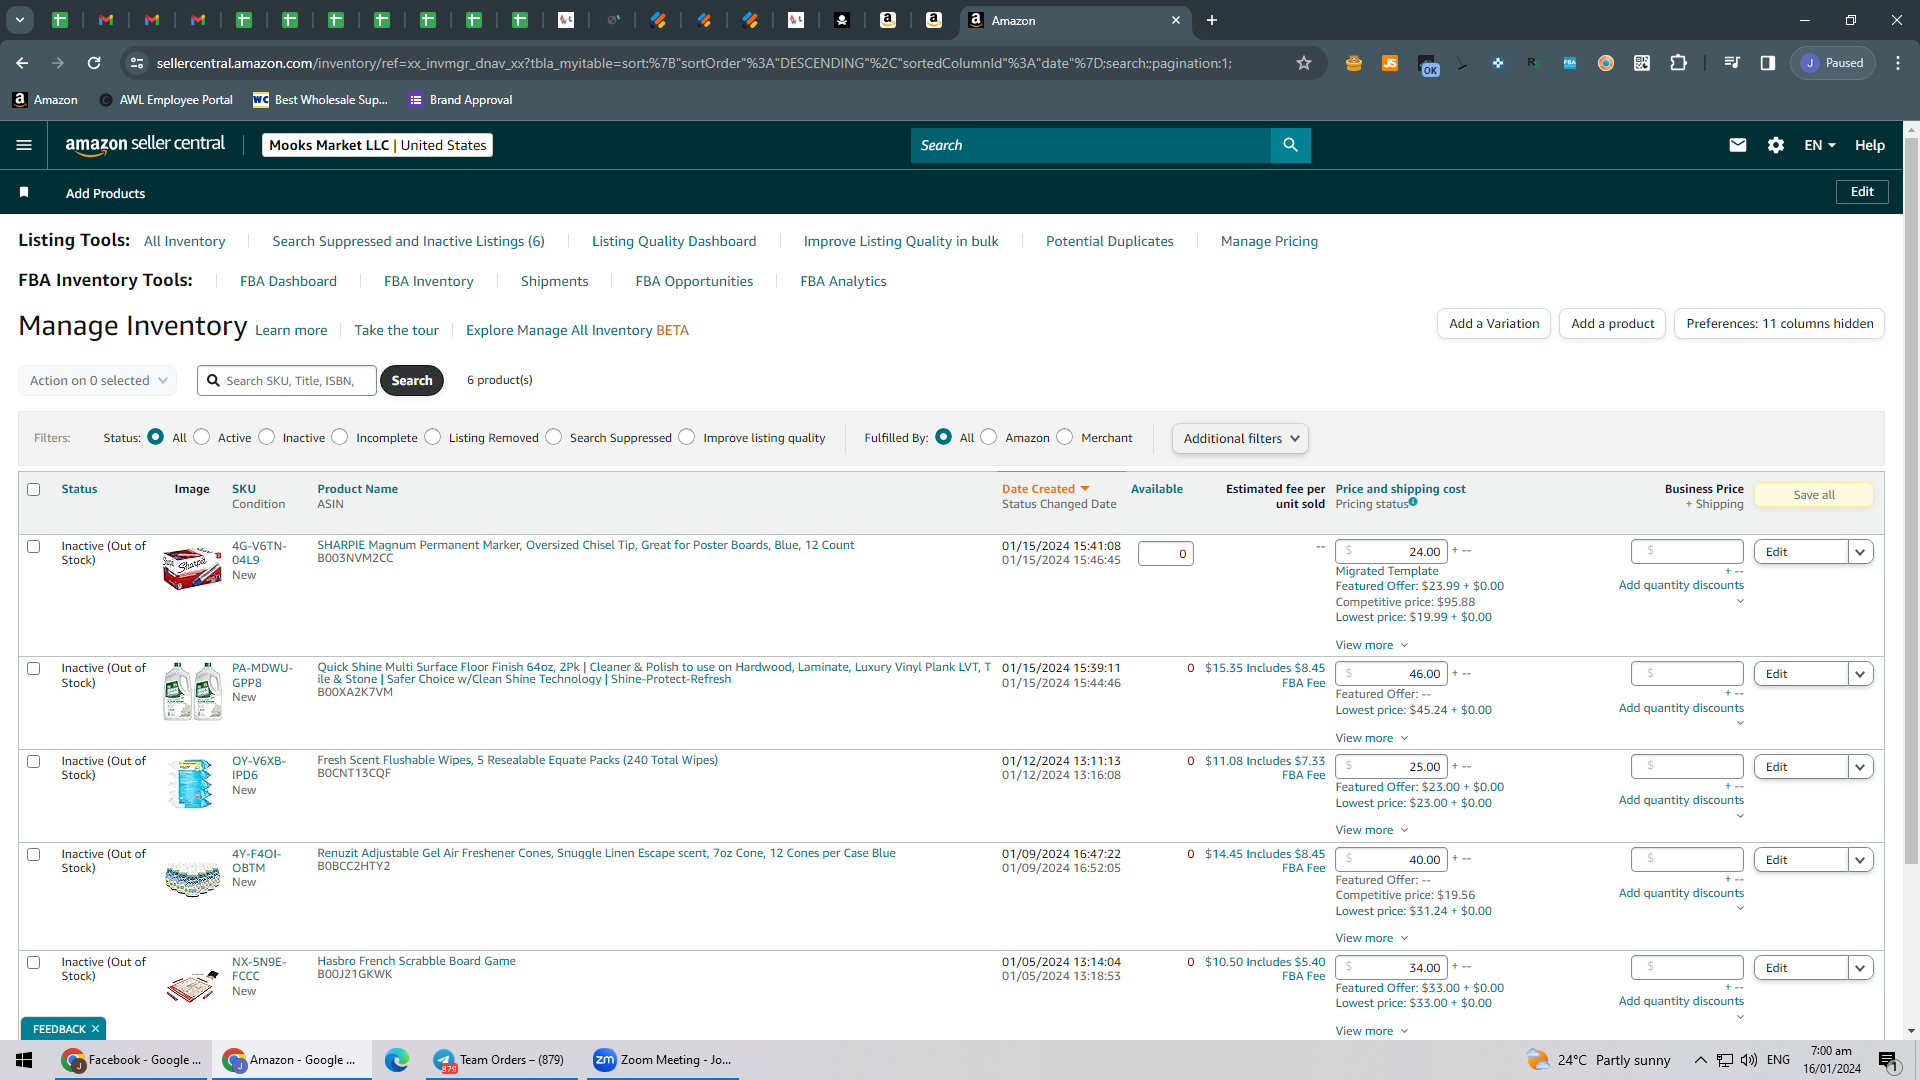Screen dimensions: 1920x1080
Task: Select the Incomplete status radio button
Action: coord(340,437)
